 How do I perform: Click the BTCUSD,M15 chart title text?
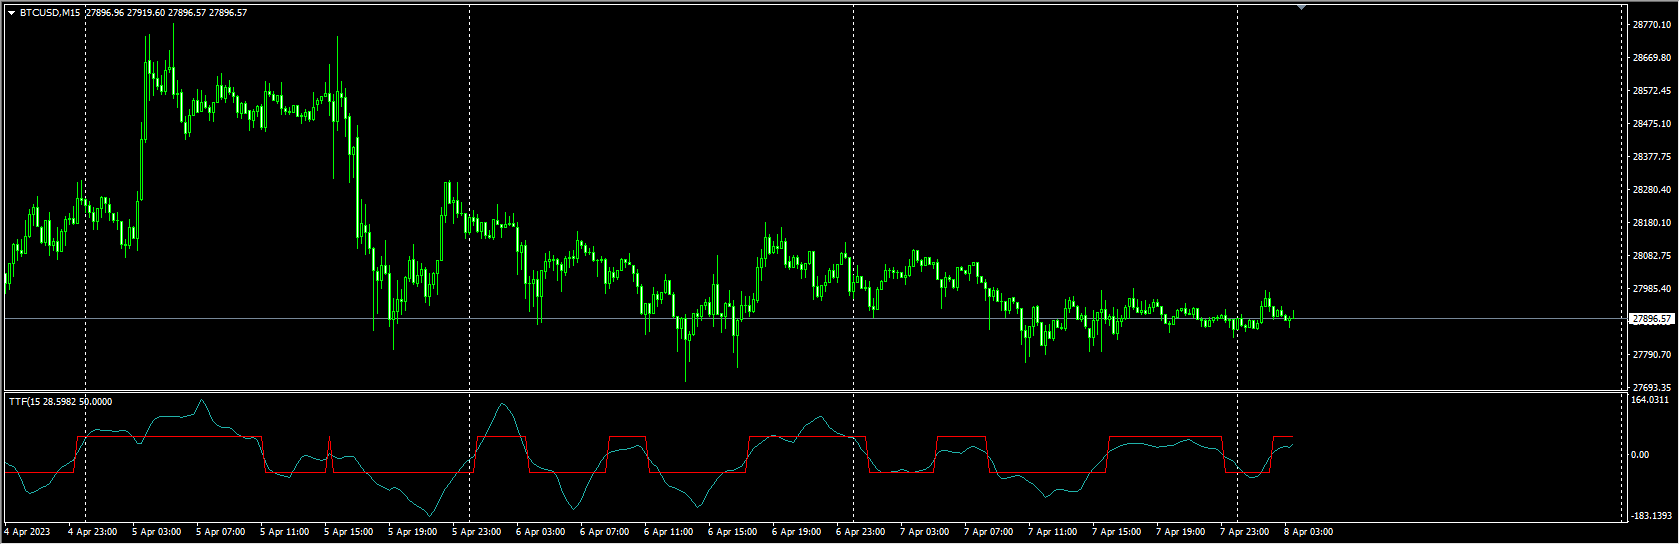pos(51,13)
